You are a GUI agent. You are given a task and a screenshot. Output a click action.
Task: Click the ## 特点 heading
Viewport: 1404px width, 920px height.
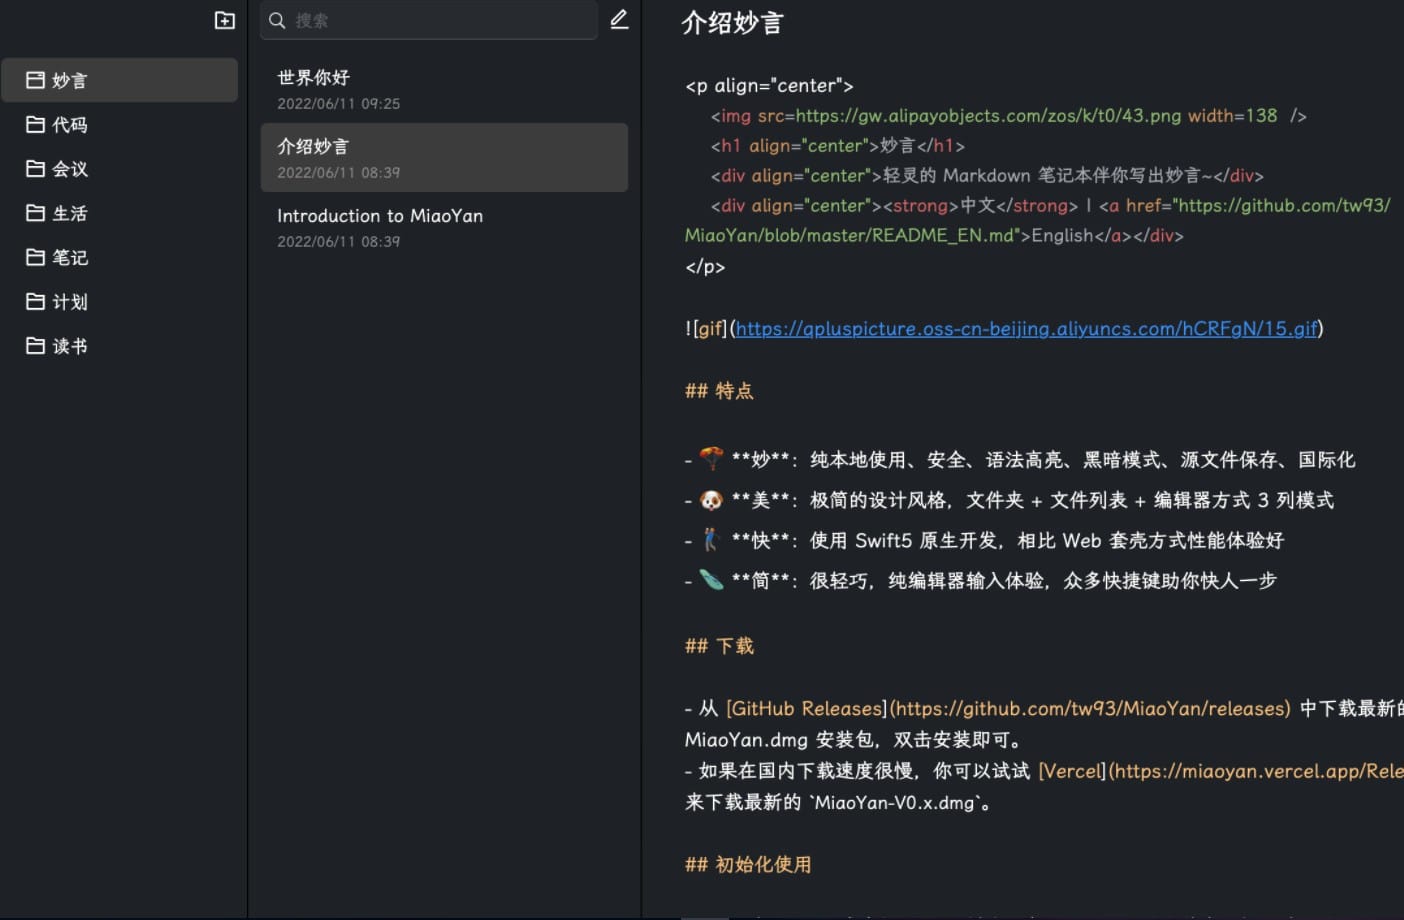click(x=719, y=391)
